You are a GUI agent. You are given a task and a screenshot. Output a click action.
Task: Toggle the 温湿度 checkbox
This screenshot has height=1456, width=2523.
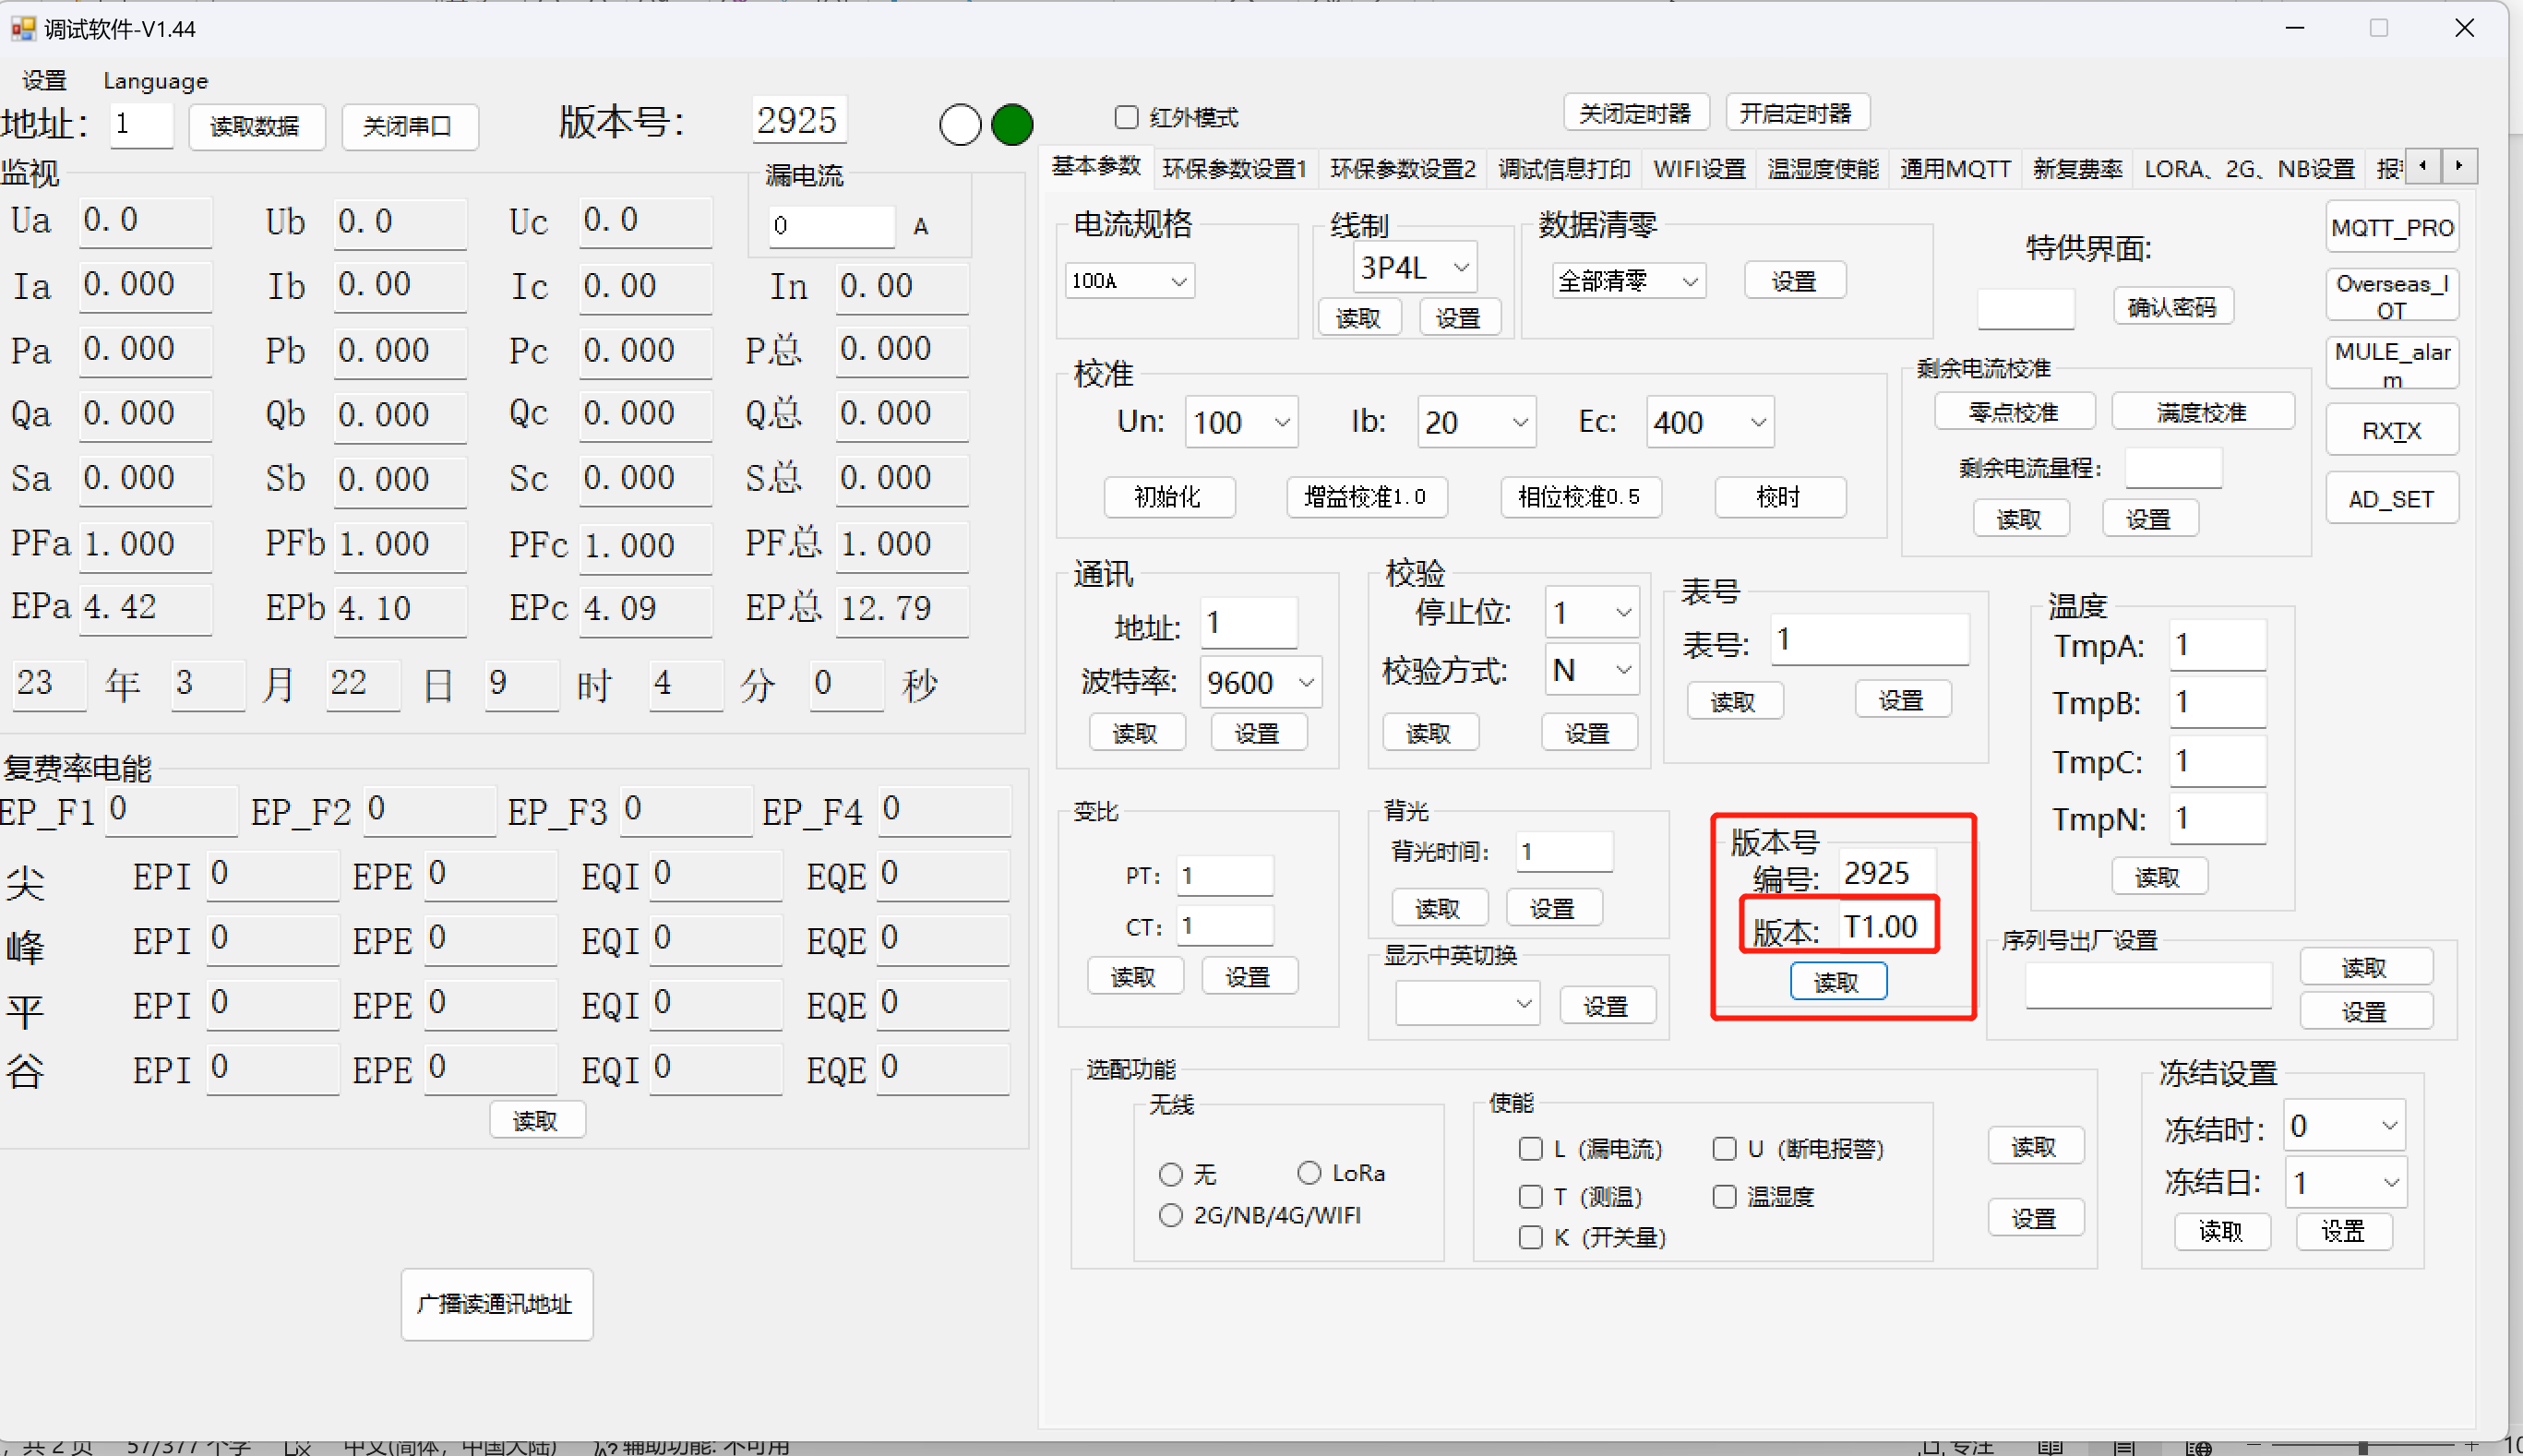tap(1724, 1197)
